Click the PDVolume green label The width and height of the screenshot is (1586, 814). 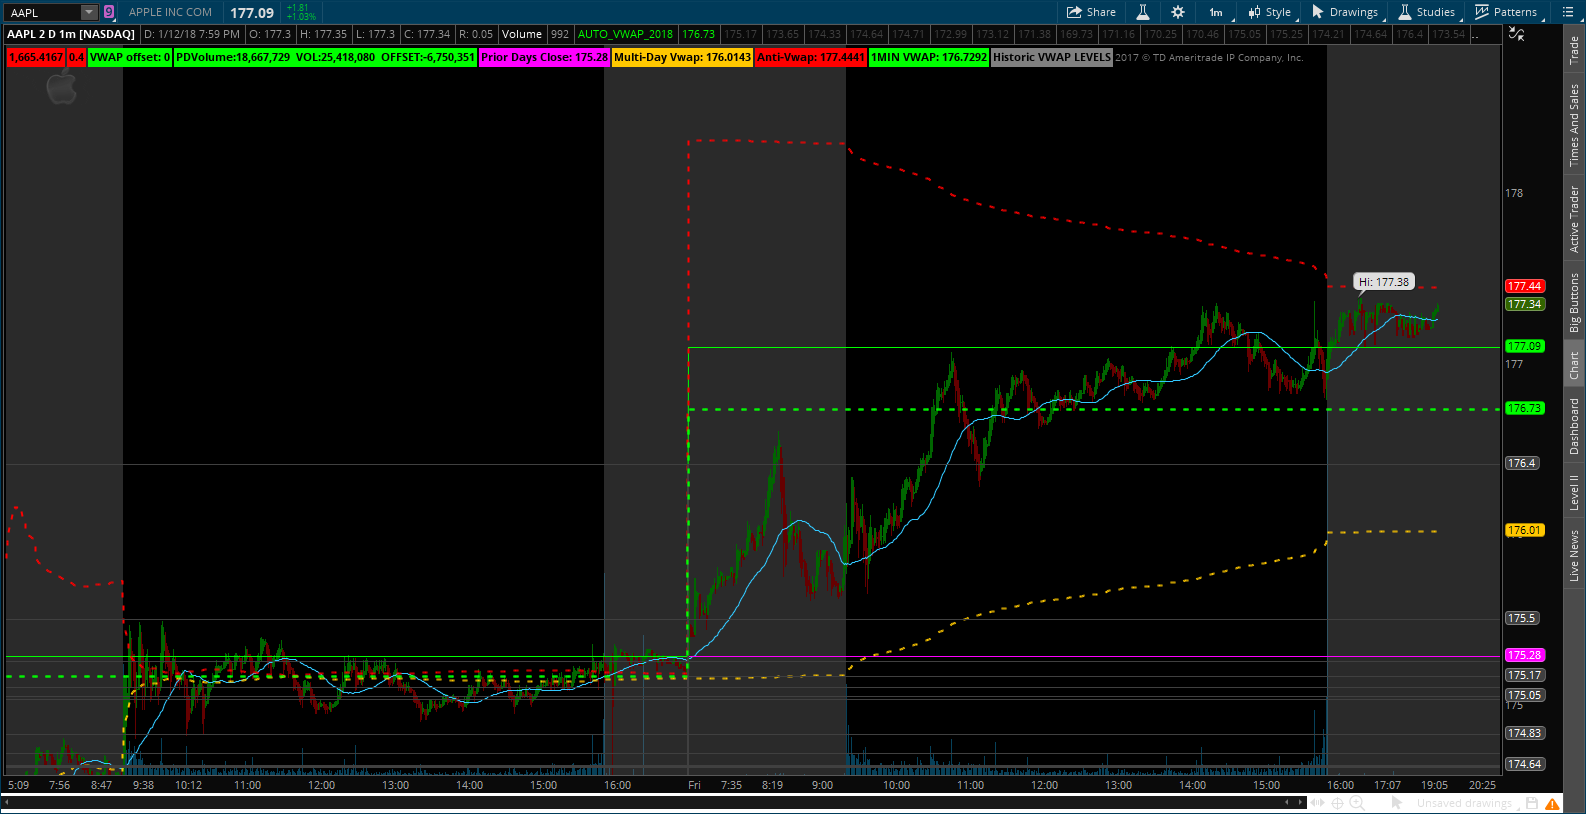pos(325,57)
